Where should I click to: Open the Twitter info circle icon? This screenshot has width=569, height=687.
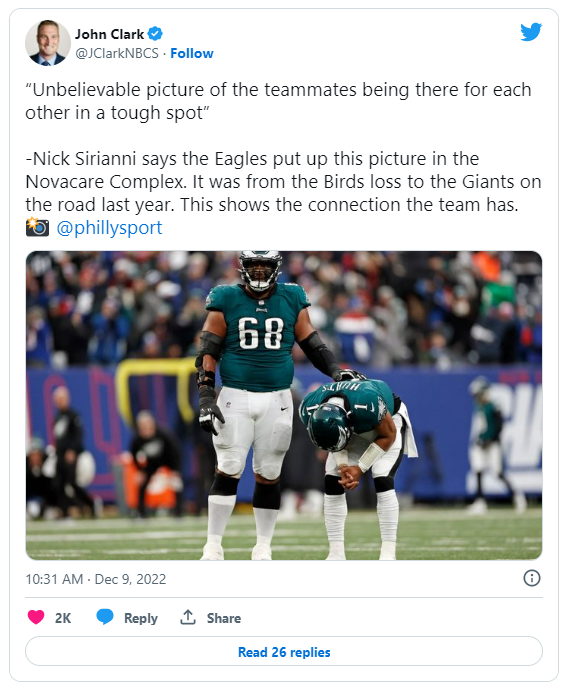(532, 578)
